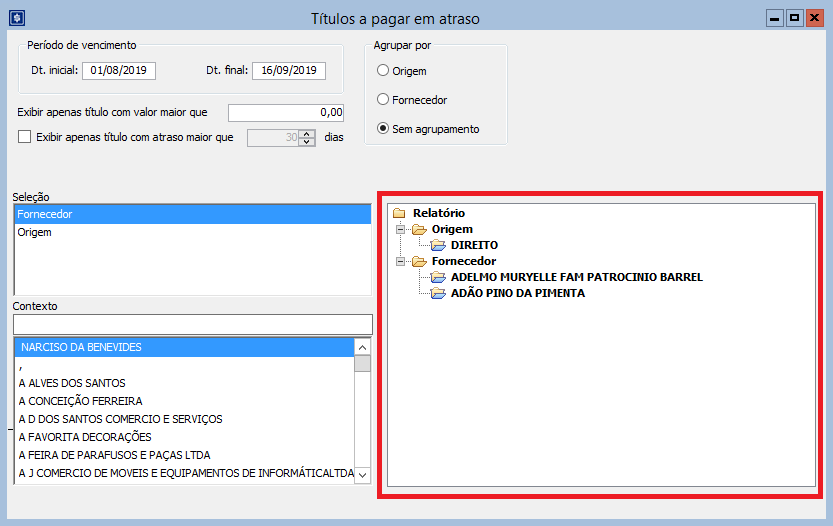Click the Relatório root folder icon
833x526 pixels.
[400, 213]
